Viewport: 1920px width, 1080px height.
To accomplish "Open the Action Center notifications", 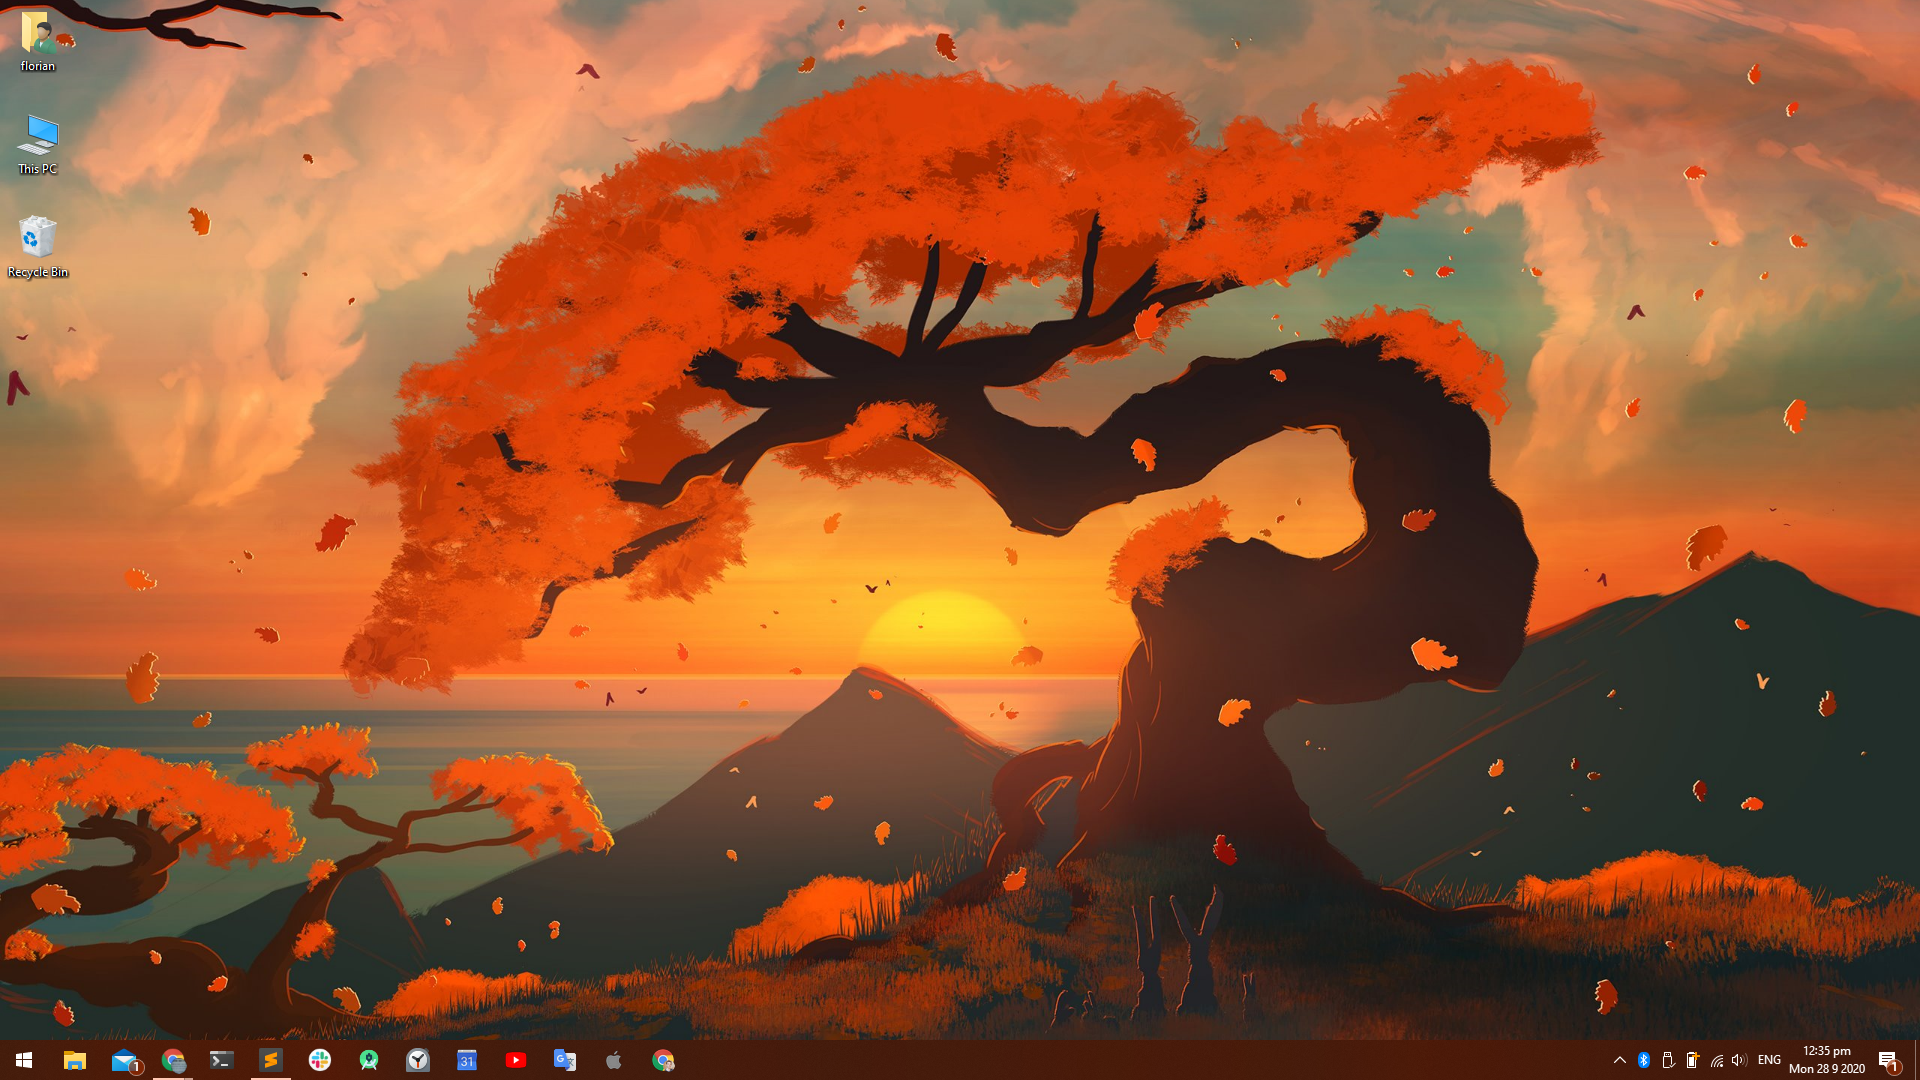I will (x=1888, y=1060).
